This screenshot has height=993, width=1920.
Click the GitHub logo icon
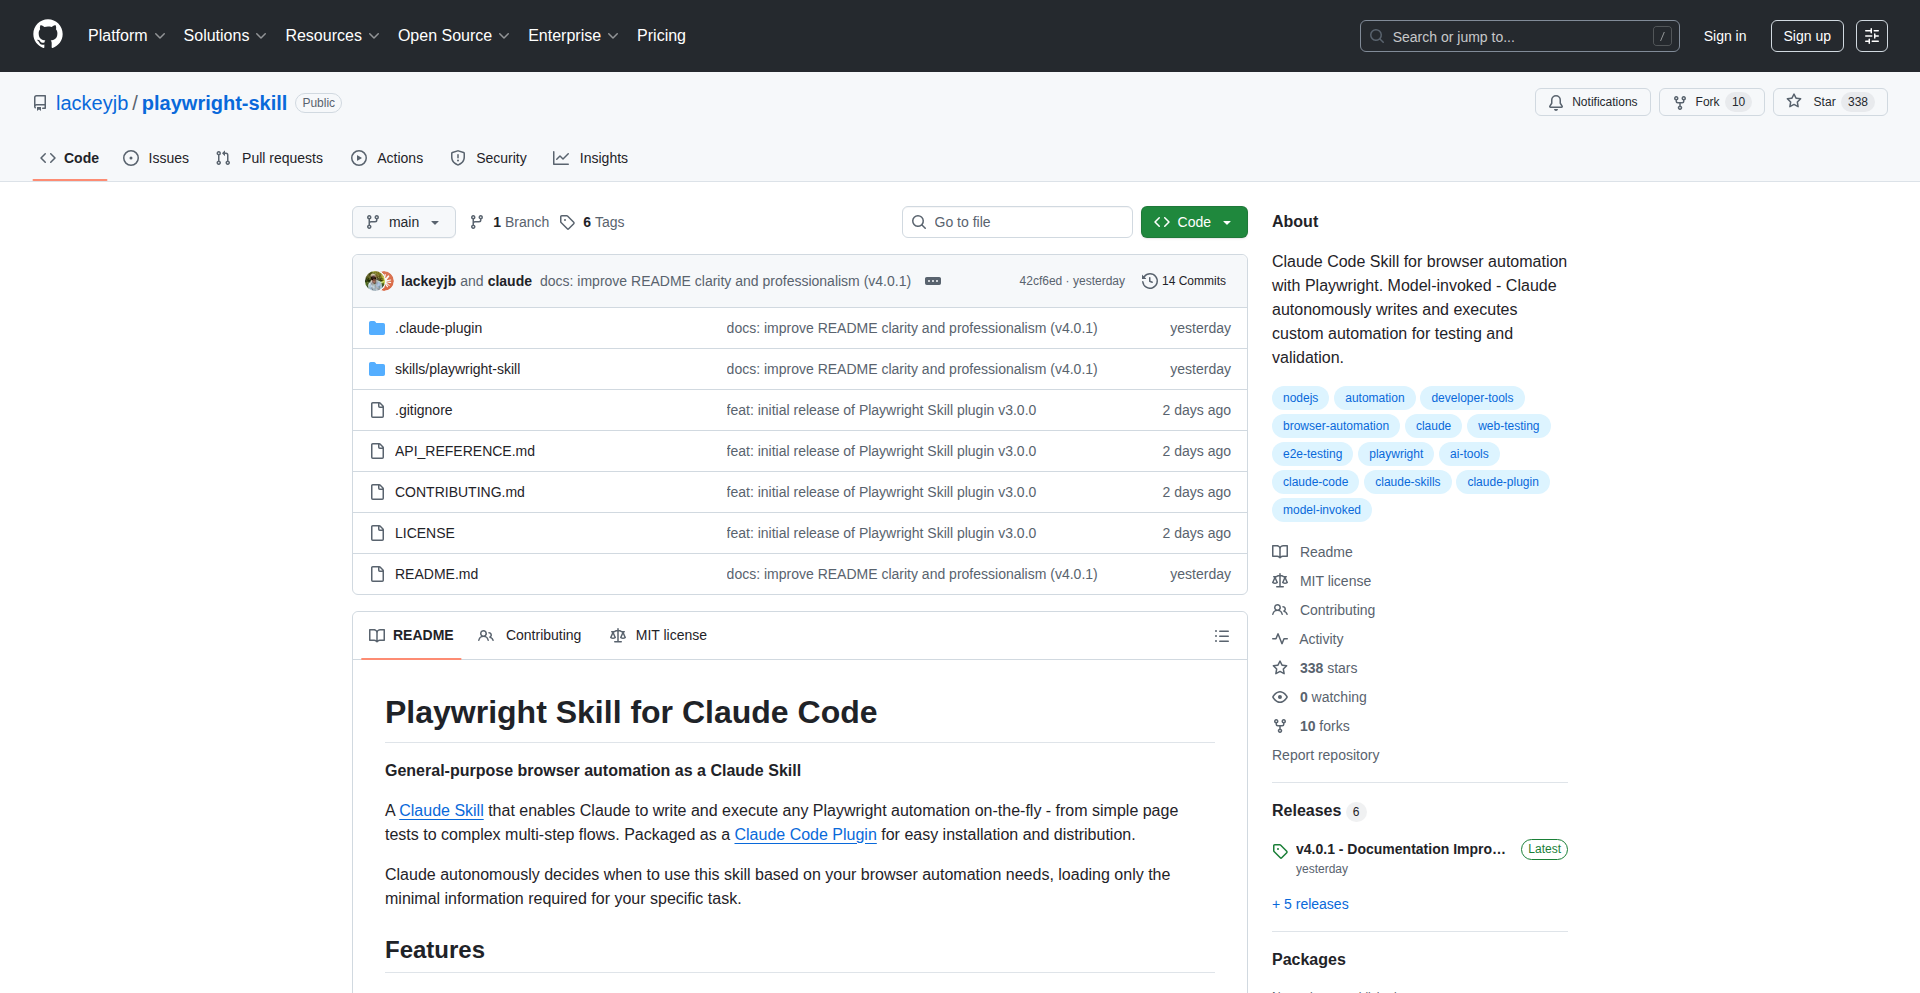[x=48, y=35]
